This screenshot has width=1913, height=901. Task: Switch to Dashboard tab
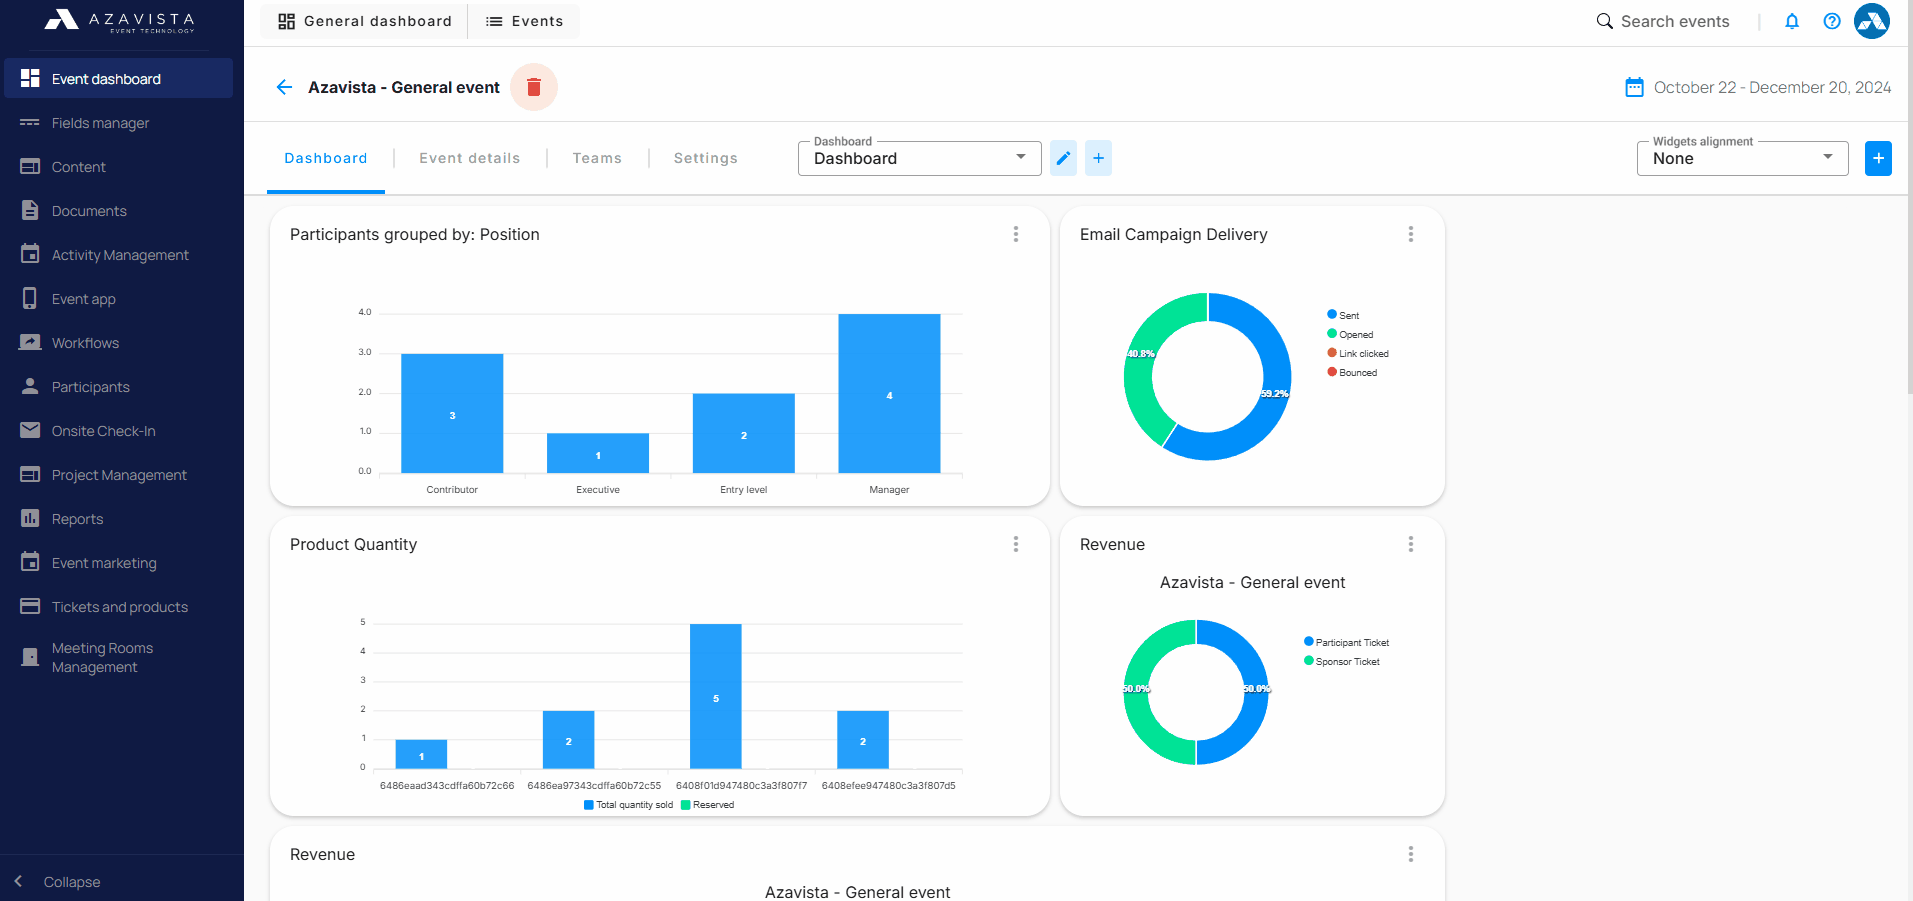tap(326, 158)
